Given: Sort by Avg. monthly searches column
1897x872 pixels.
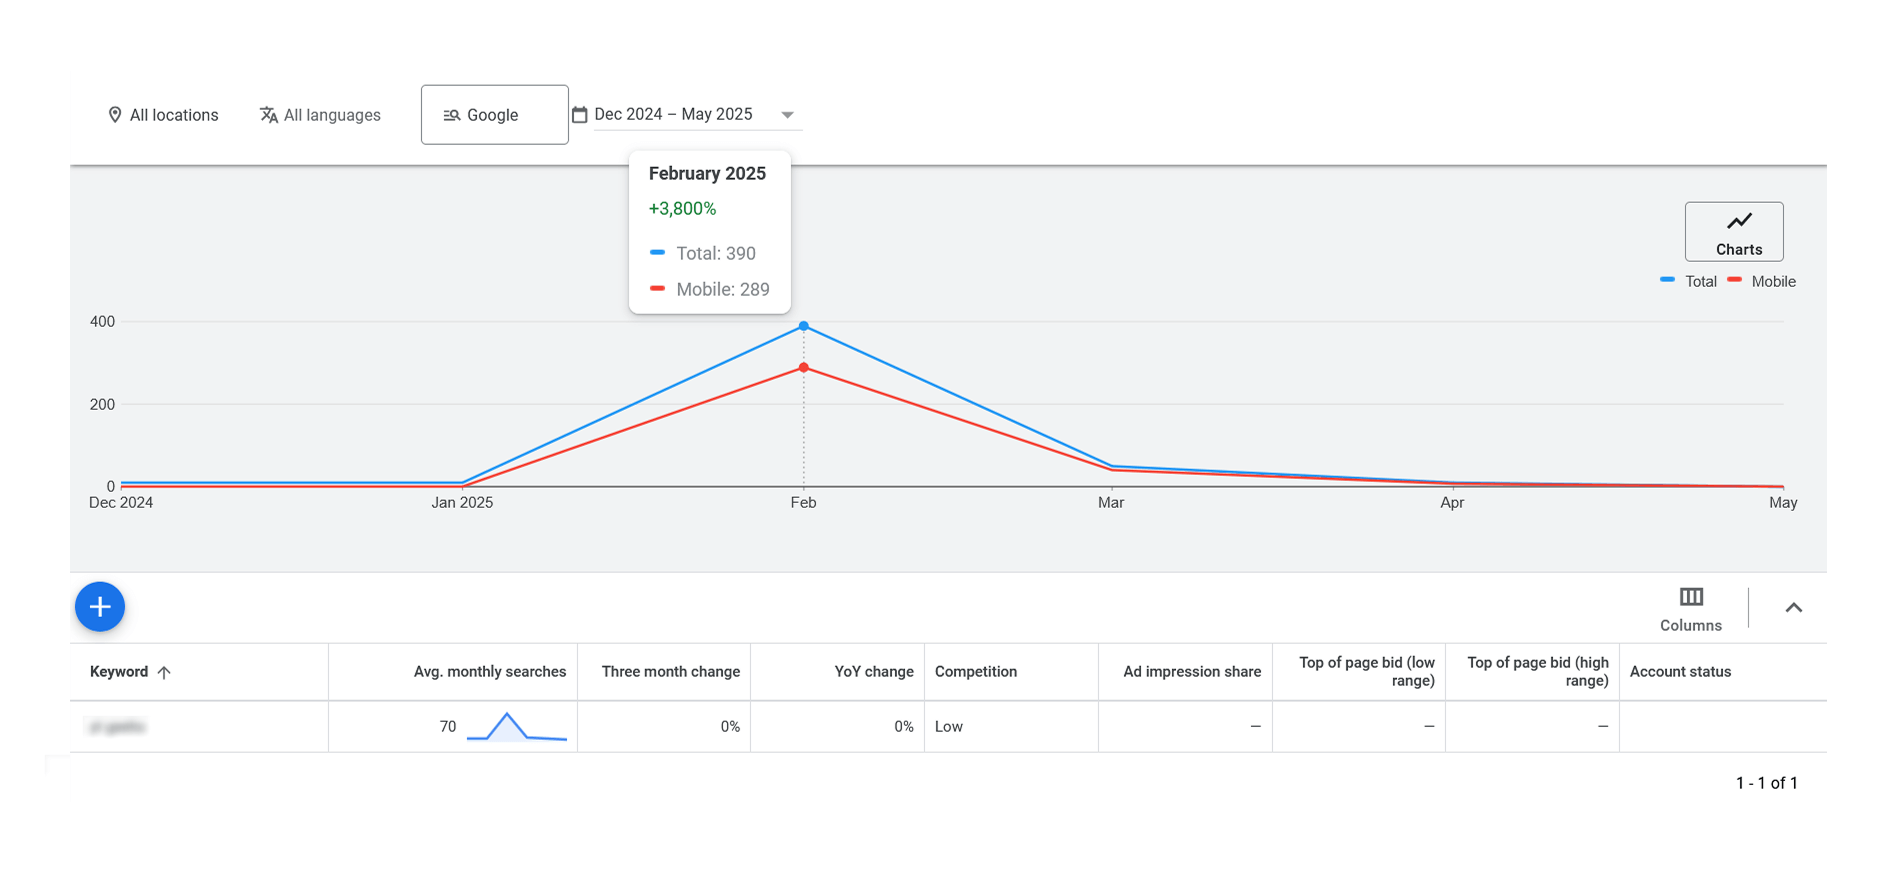Looking at the screenshot, I should [489, 672].
